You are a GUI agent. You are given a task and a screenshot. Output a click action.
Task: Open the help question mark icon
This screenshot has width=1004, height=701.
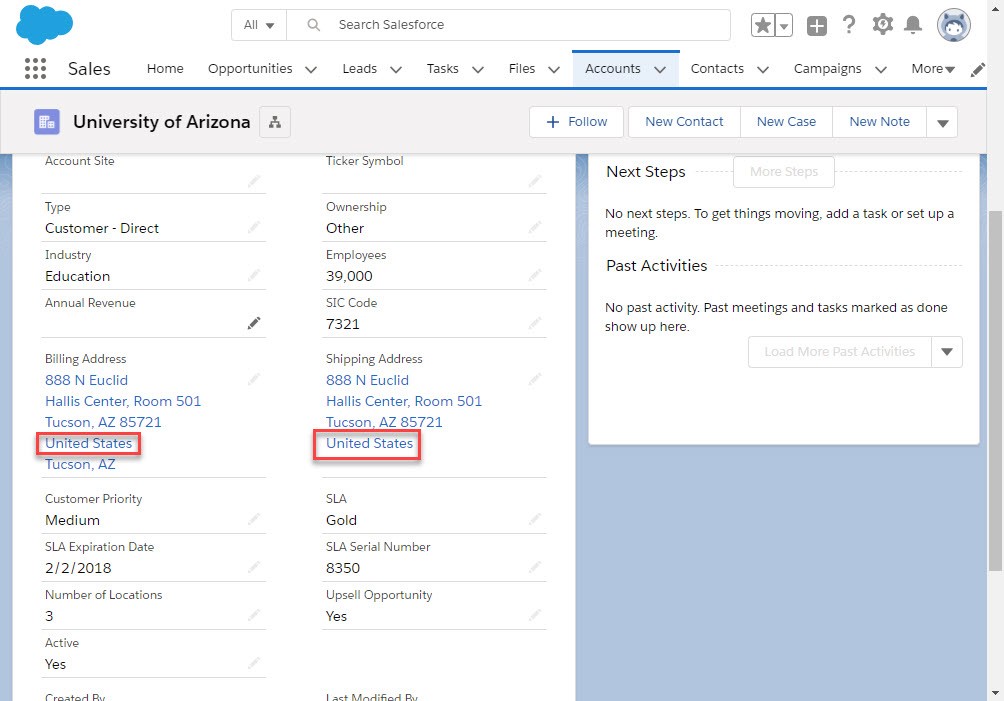pos(849,24)
